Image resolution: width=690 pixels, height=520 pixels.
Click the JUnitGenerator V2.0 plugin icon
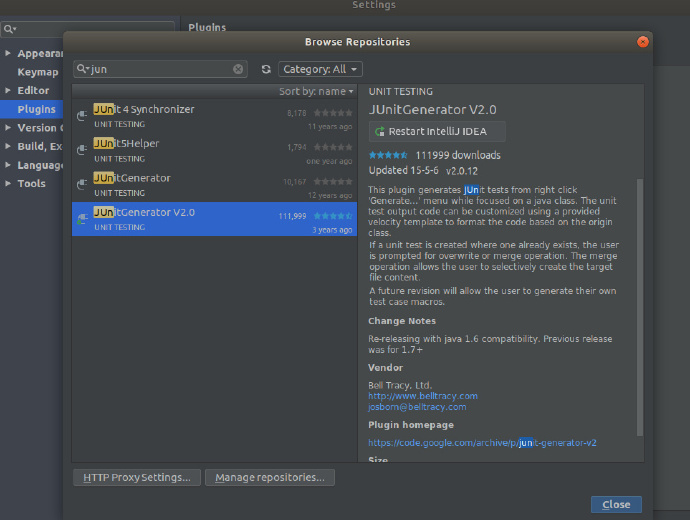tap(82, 219)
